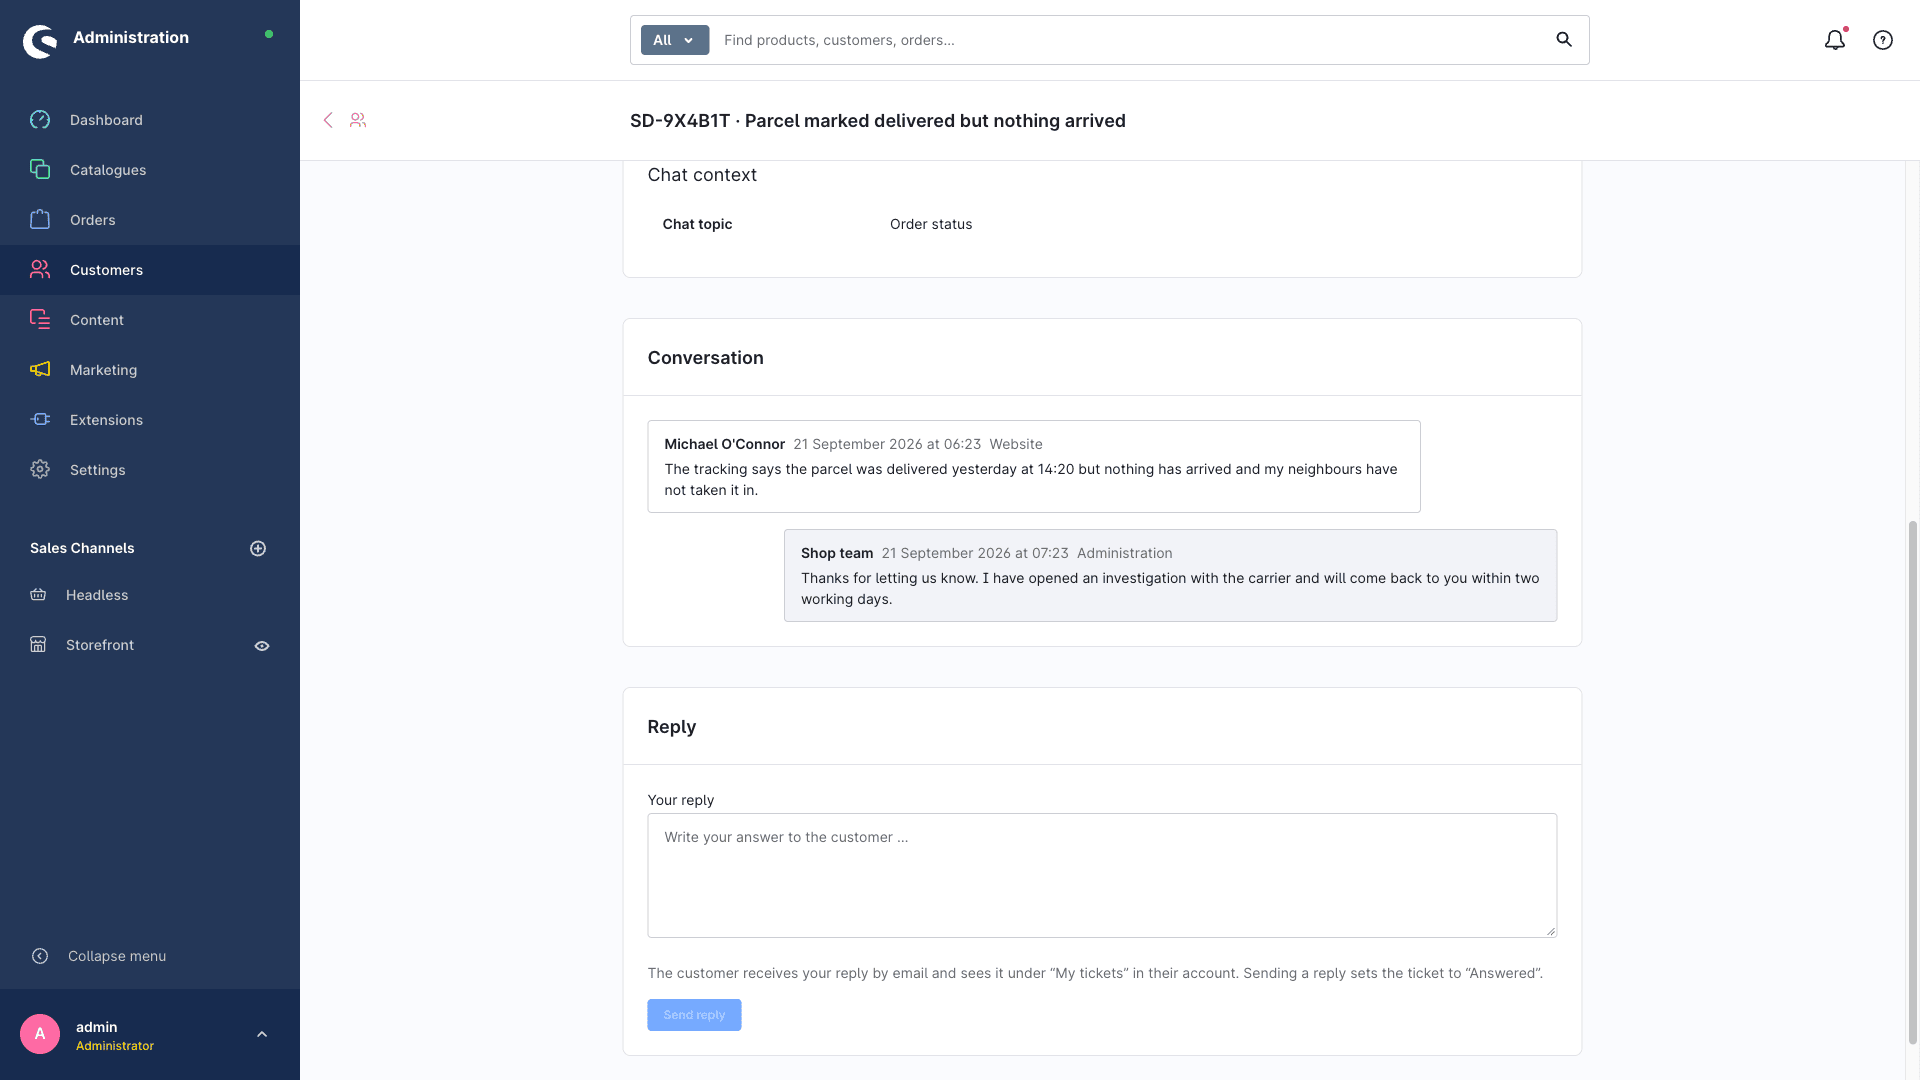Image resolution: width=1920 pixels, height=1080 pixels.
Task: Click the Headless basket icon
Action: [x=38, y=595]
